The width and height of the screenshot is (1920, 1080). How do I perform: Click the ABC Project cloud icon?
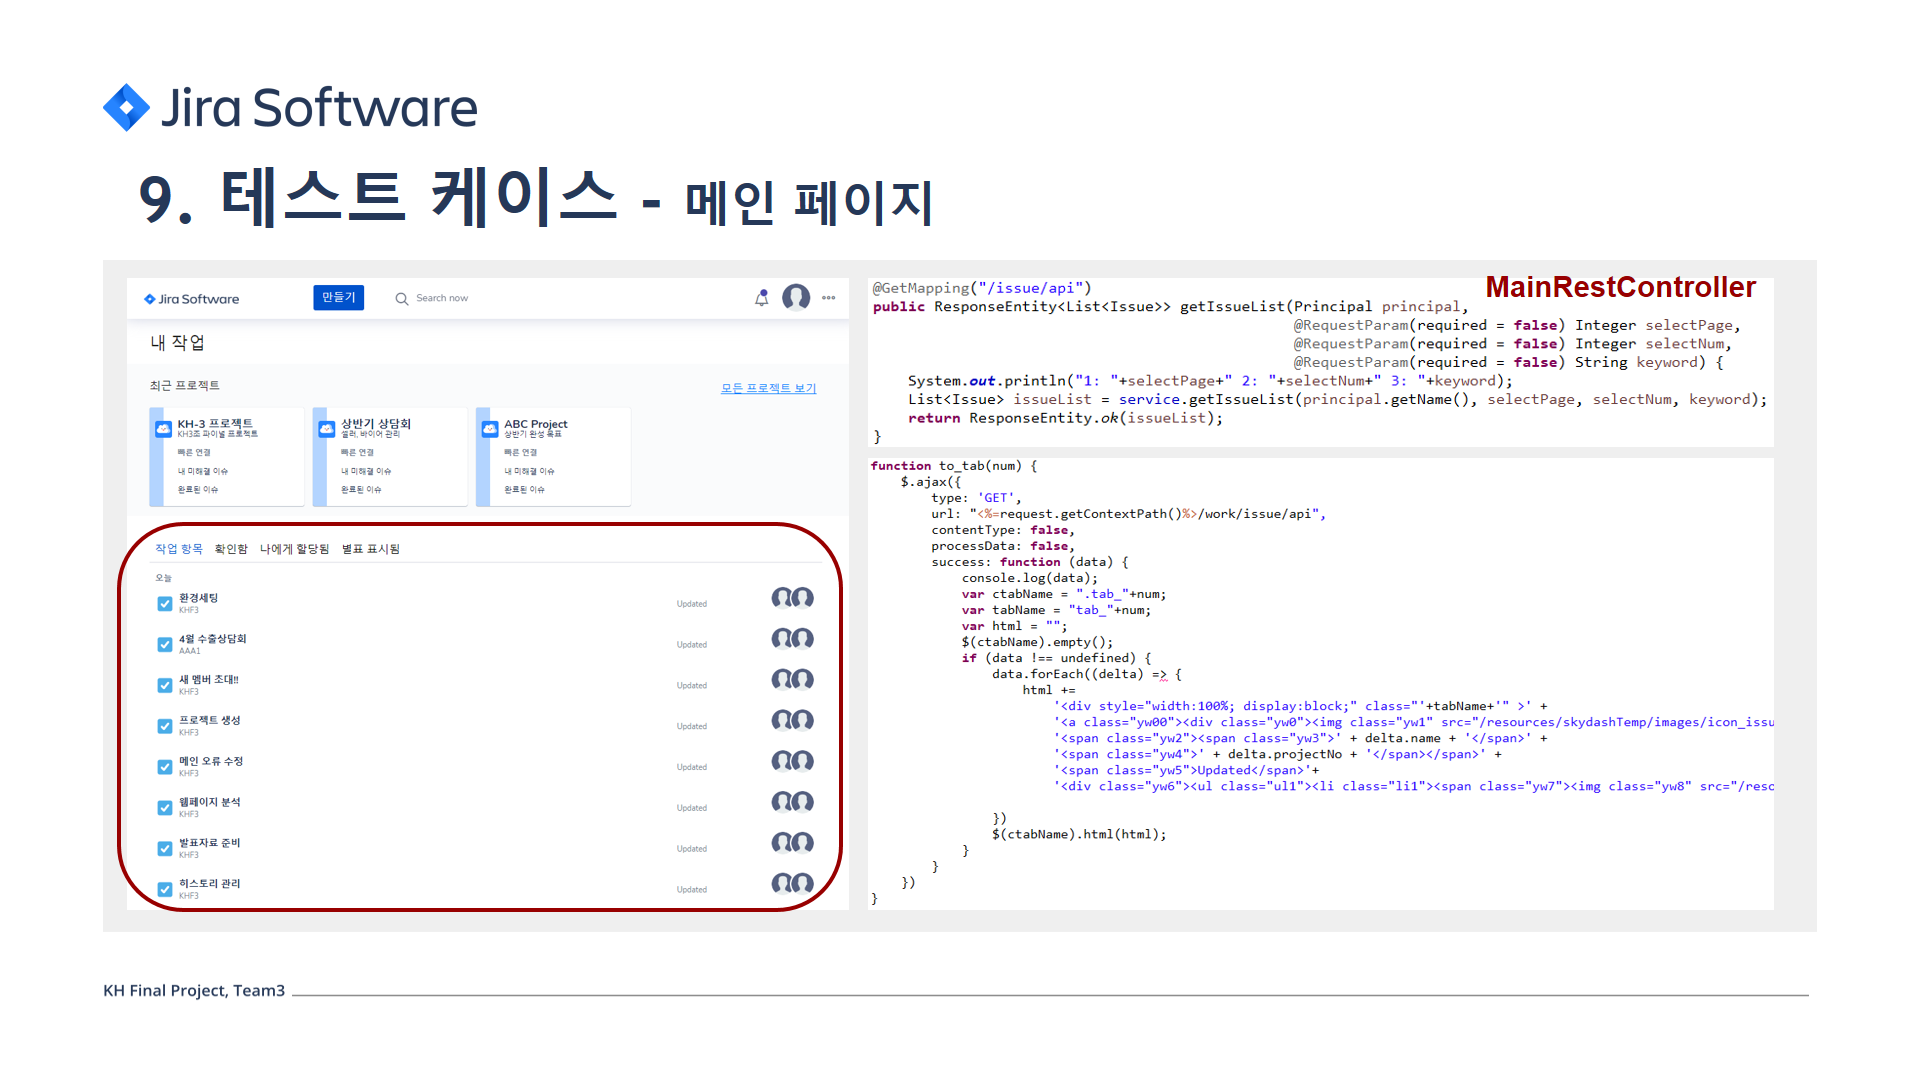click(489, 429)
